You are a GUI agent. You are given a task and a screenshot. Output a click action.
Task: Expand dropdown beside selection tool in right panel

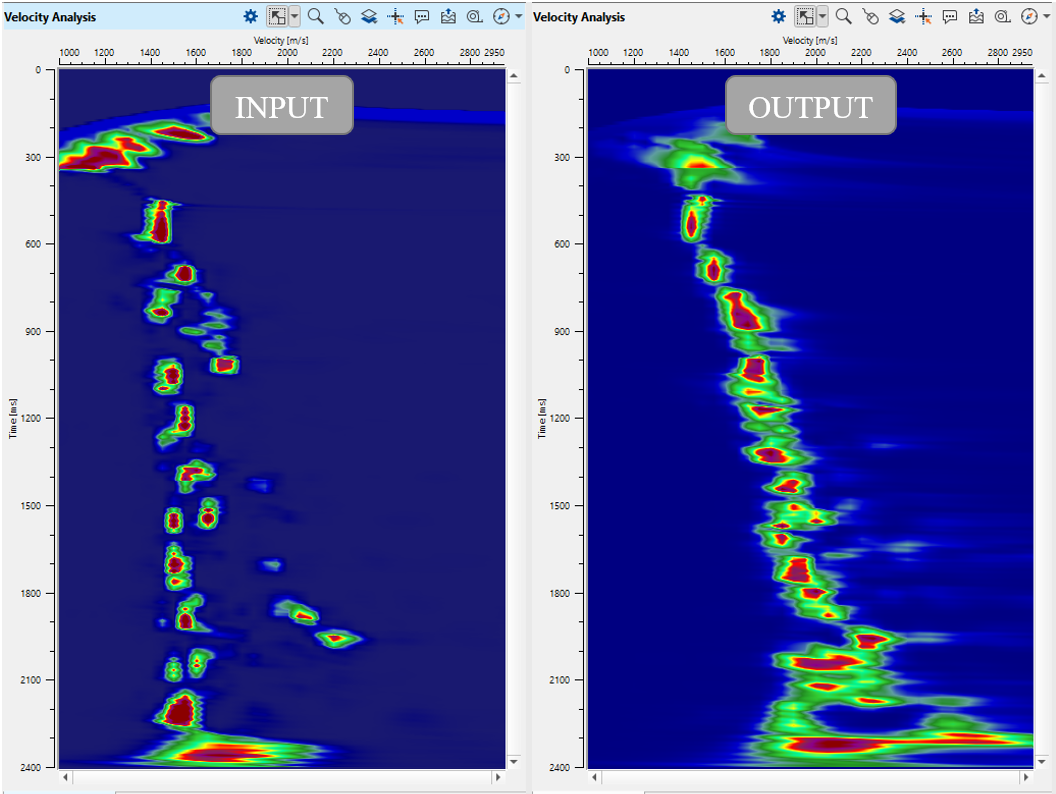[822, 16]
